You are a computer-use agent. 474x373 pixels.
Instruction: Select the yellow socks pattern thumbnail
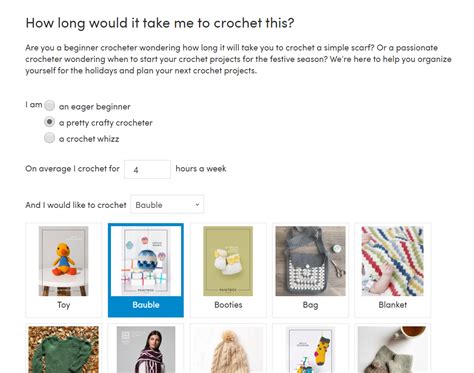(310, 349)
